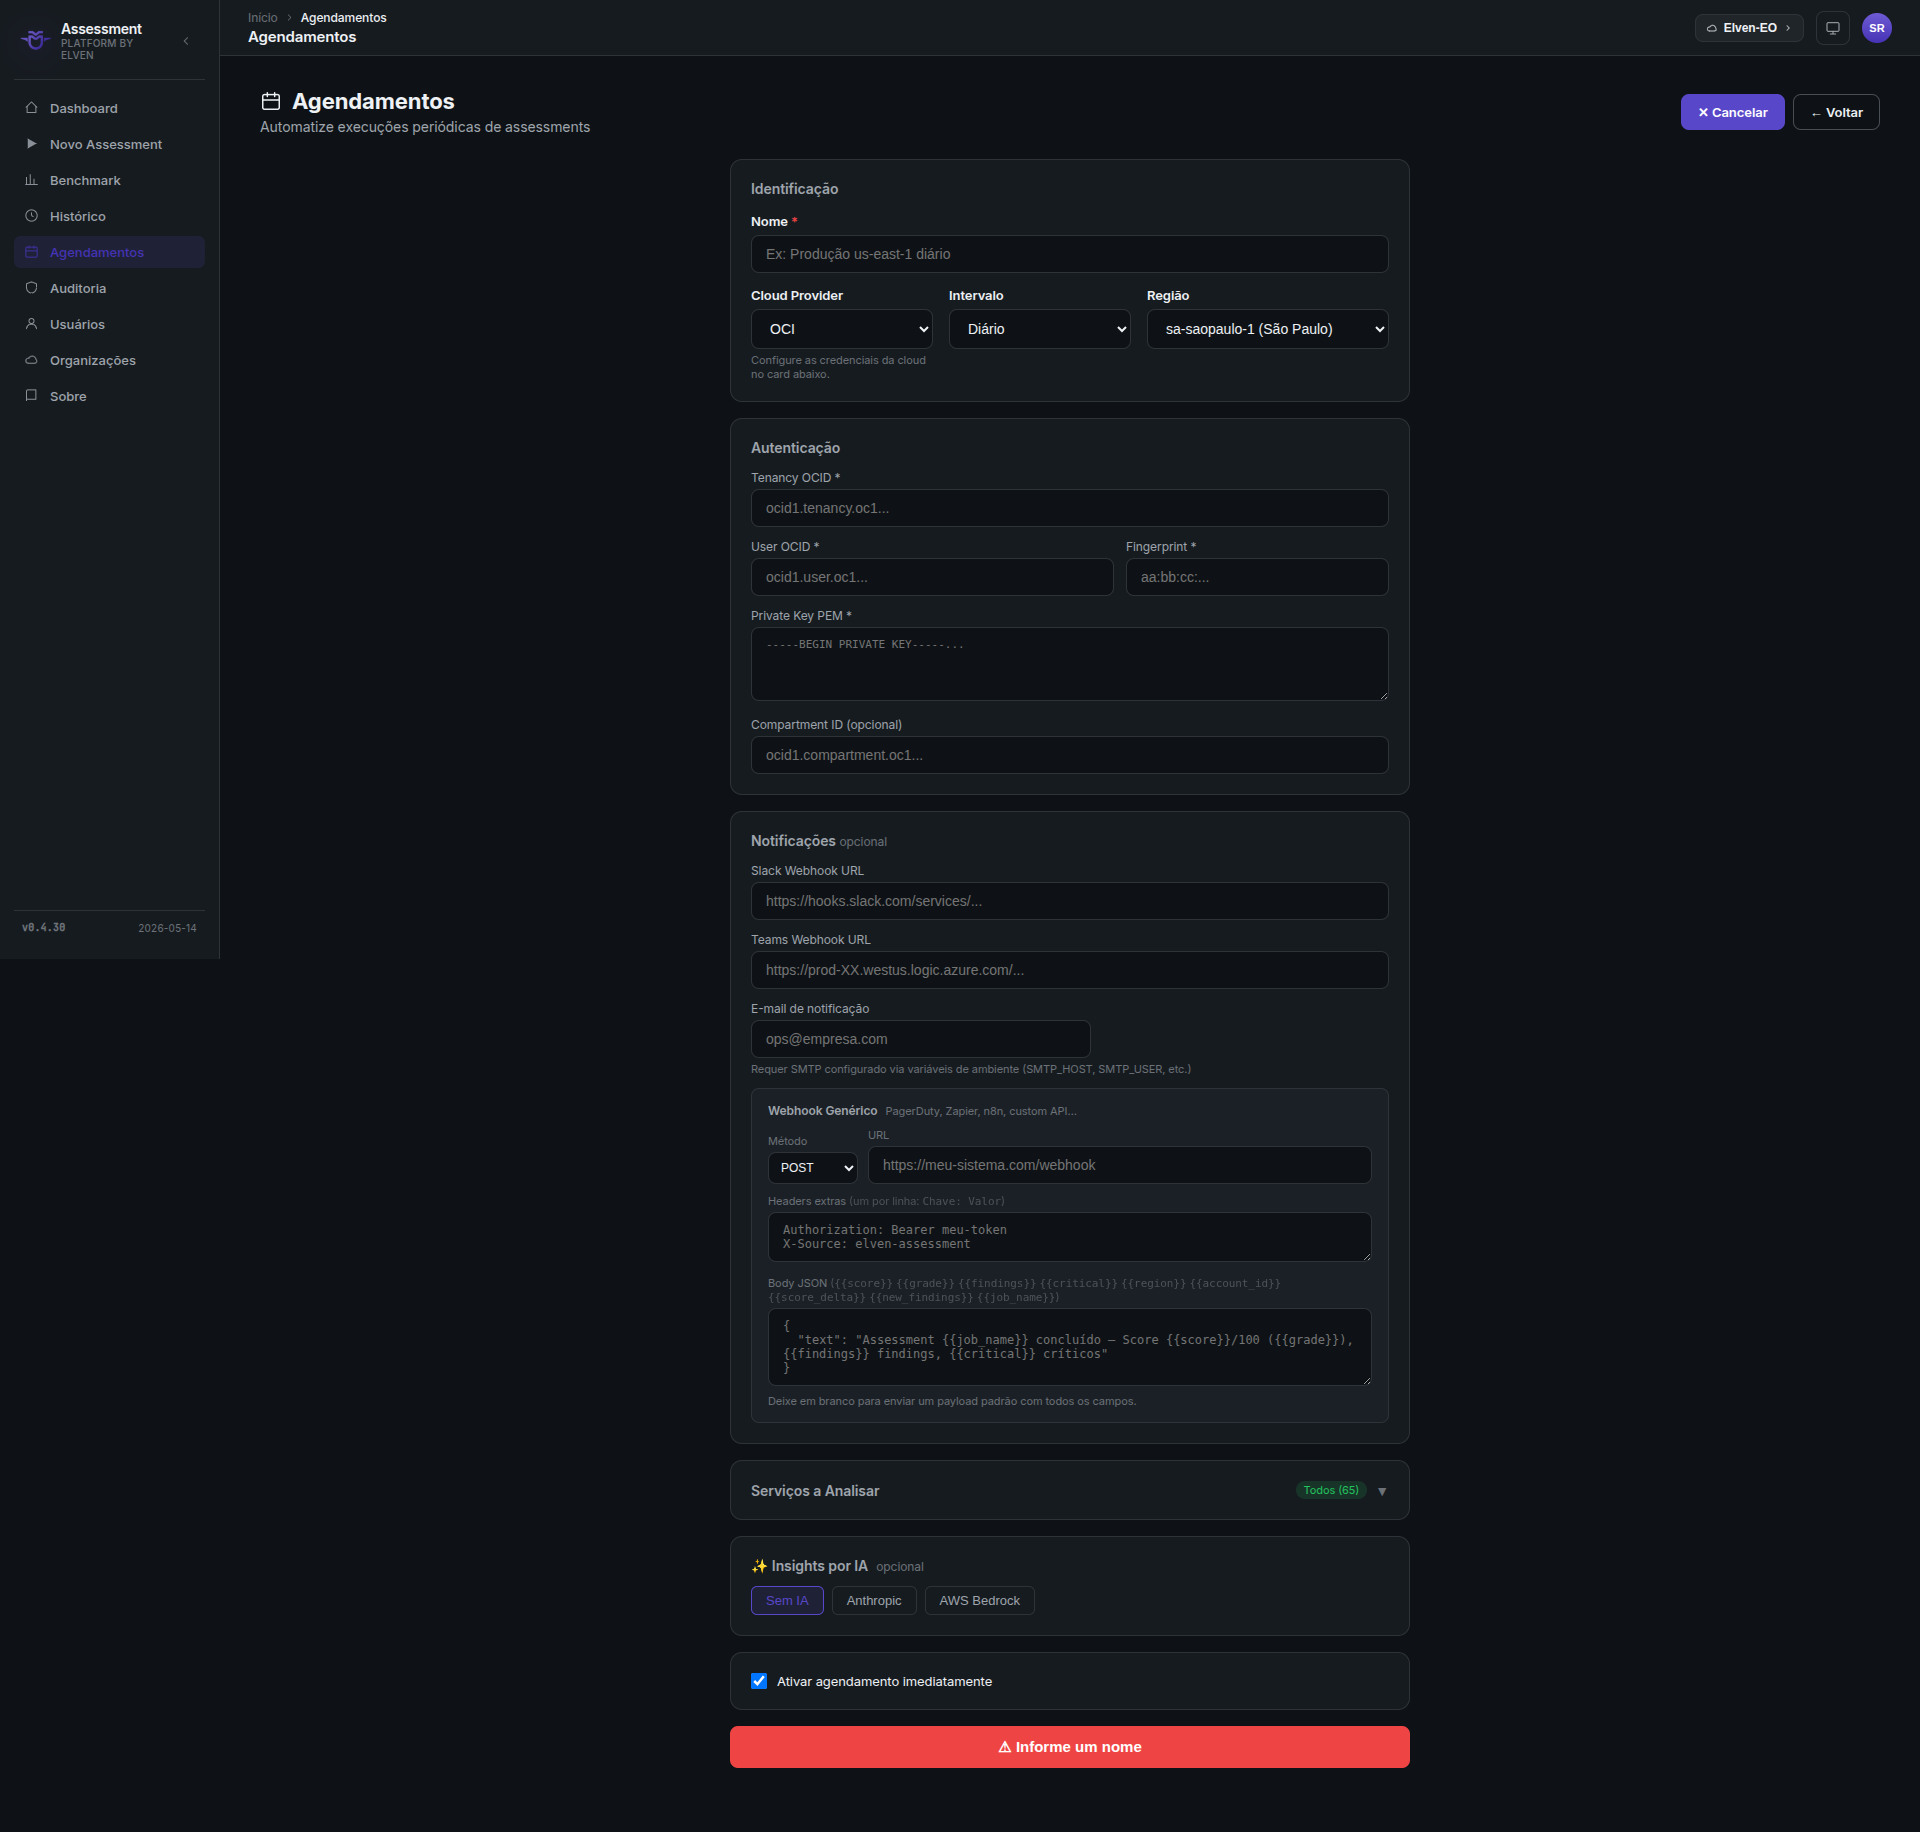The width and height of the screenshot is (1920, 1832).
Task: Open the Usuários page
Action: [x=109, y=324]
